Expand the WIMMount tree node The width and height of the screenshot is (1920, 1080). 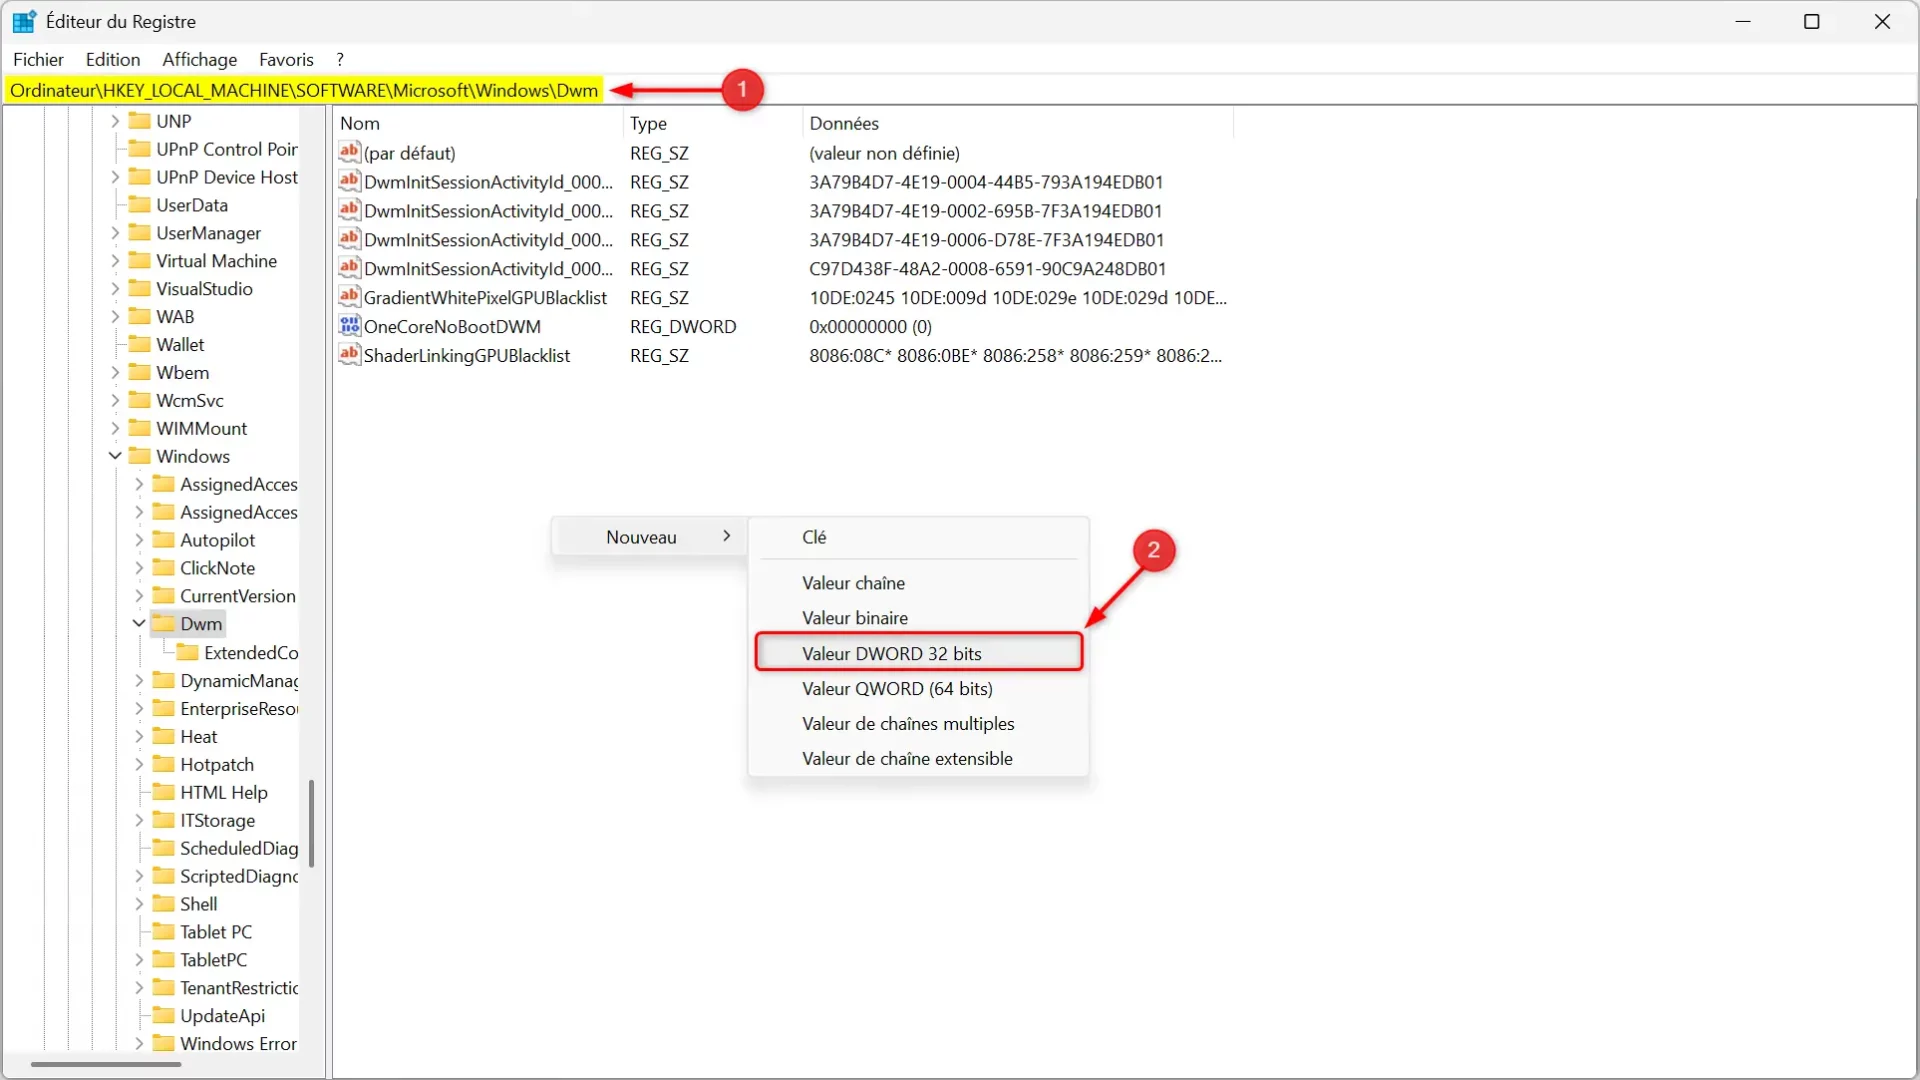click(115, 428)
